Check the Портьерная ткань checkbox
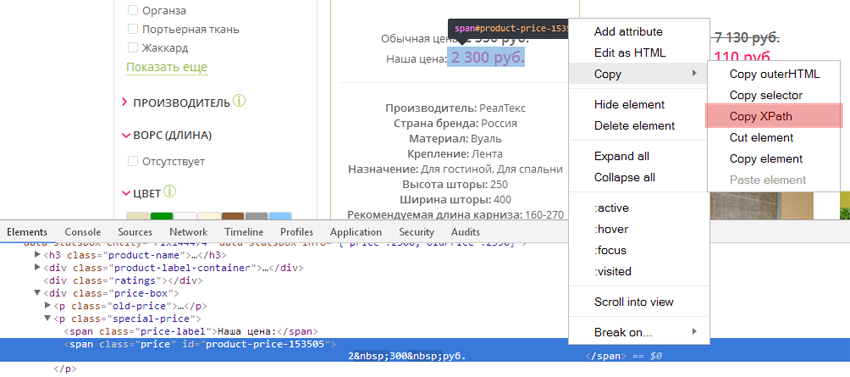 tap(132, 29)
